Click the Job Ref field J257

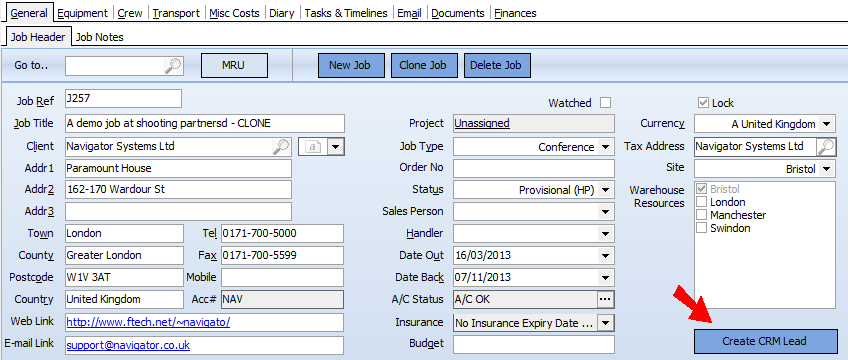[123, 98]
